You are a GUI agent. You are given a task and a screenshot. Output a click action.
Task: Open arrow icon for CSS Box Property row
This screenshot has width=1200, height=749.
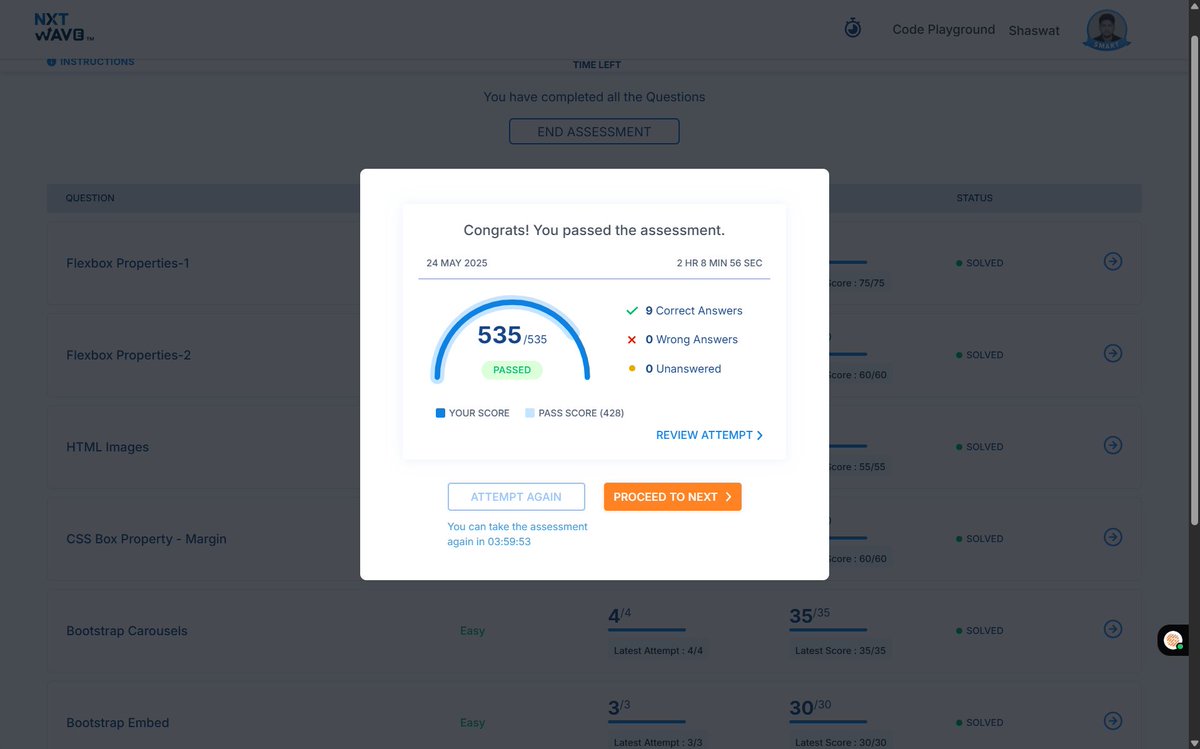pyautogui.click(x=1112, y=537)
